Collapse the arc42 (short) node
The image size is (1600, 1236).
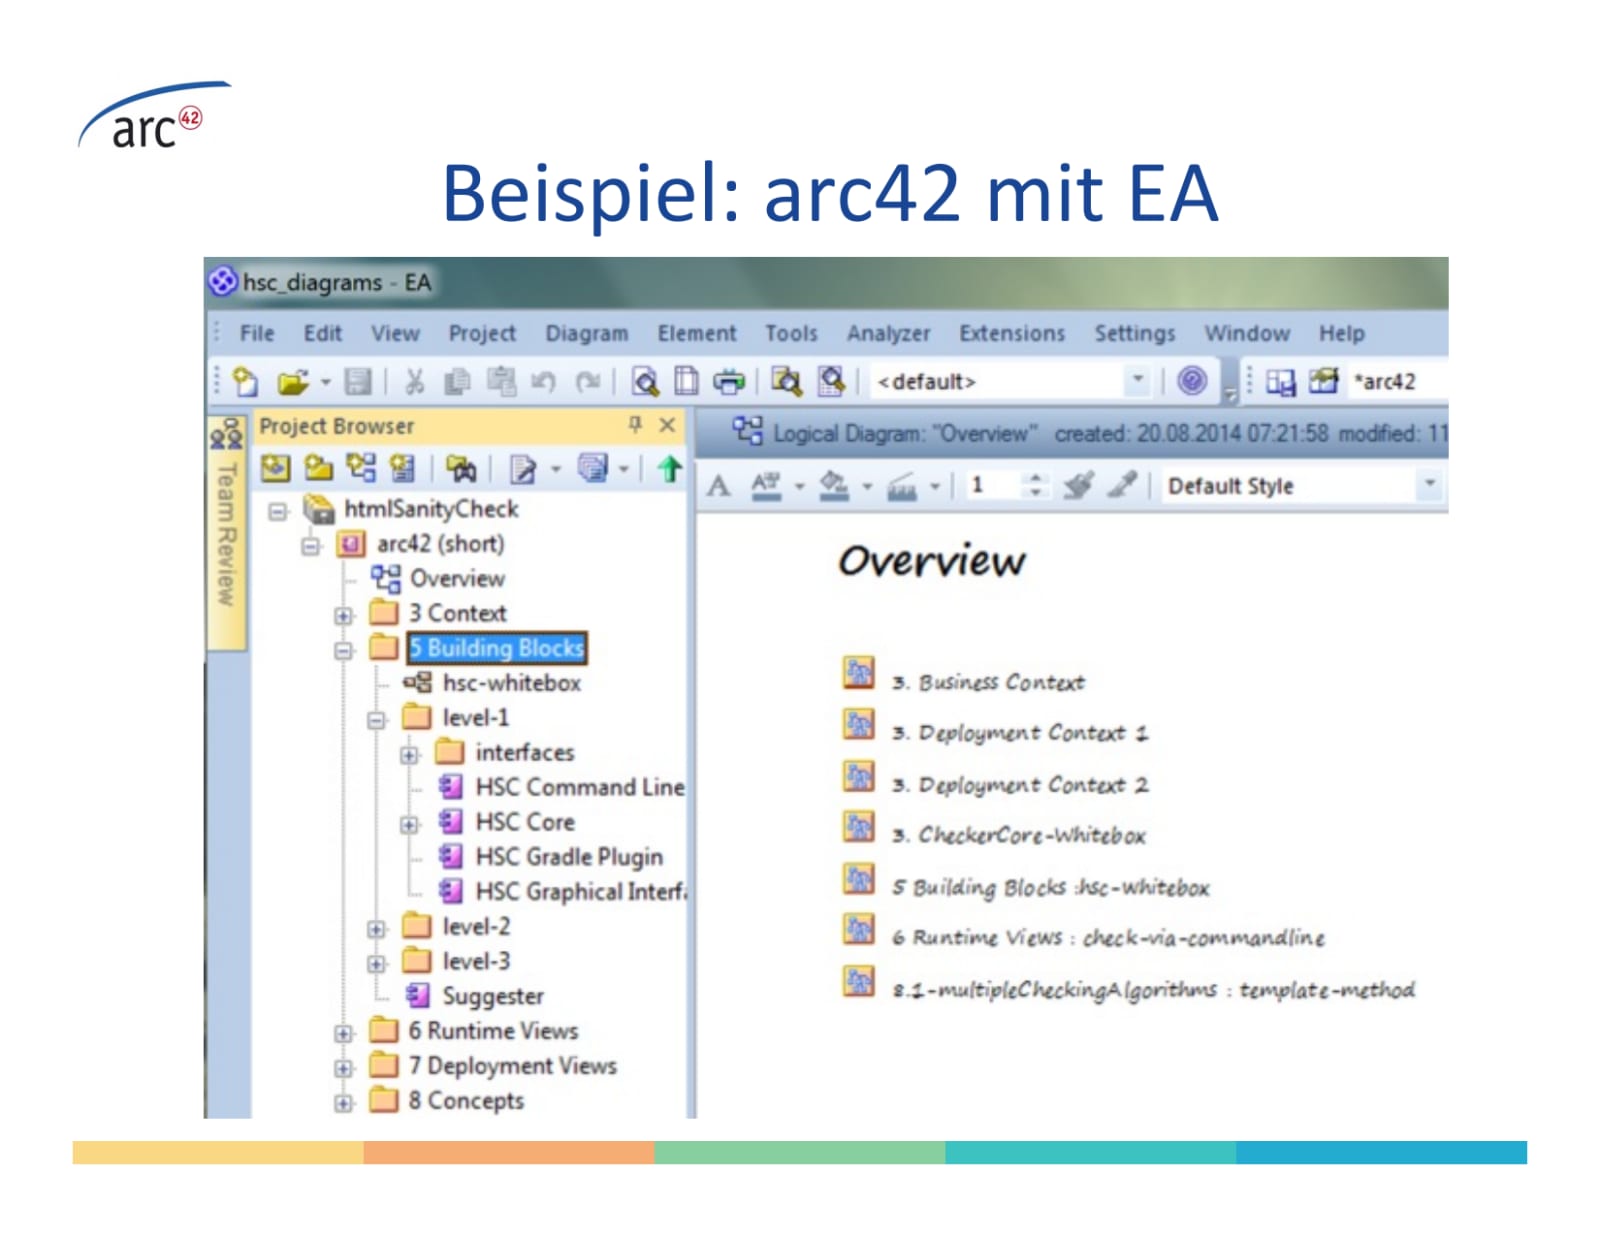click(311, 546)
